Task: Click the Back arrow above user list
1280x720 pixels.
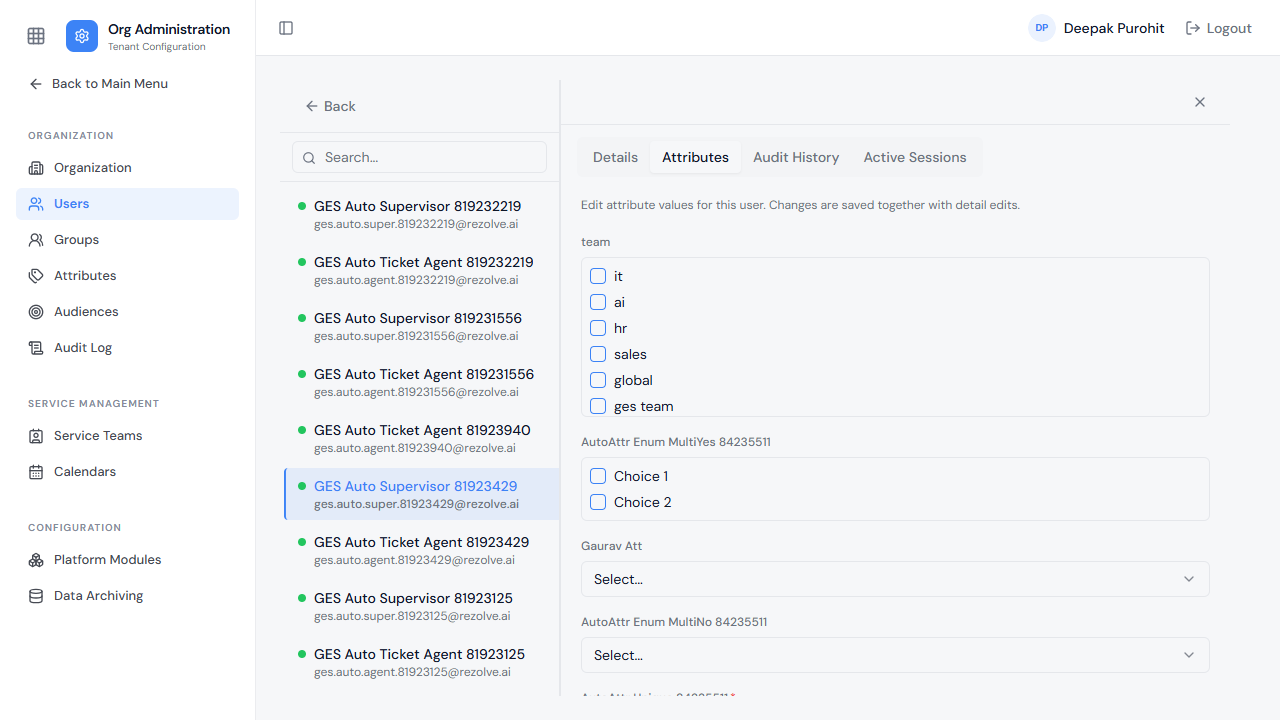Action: click(312, 106)
